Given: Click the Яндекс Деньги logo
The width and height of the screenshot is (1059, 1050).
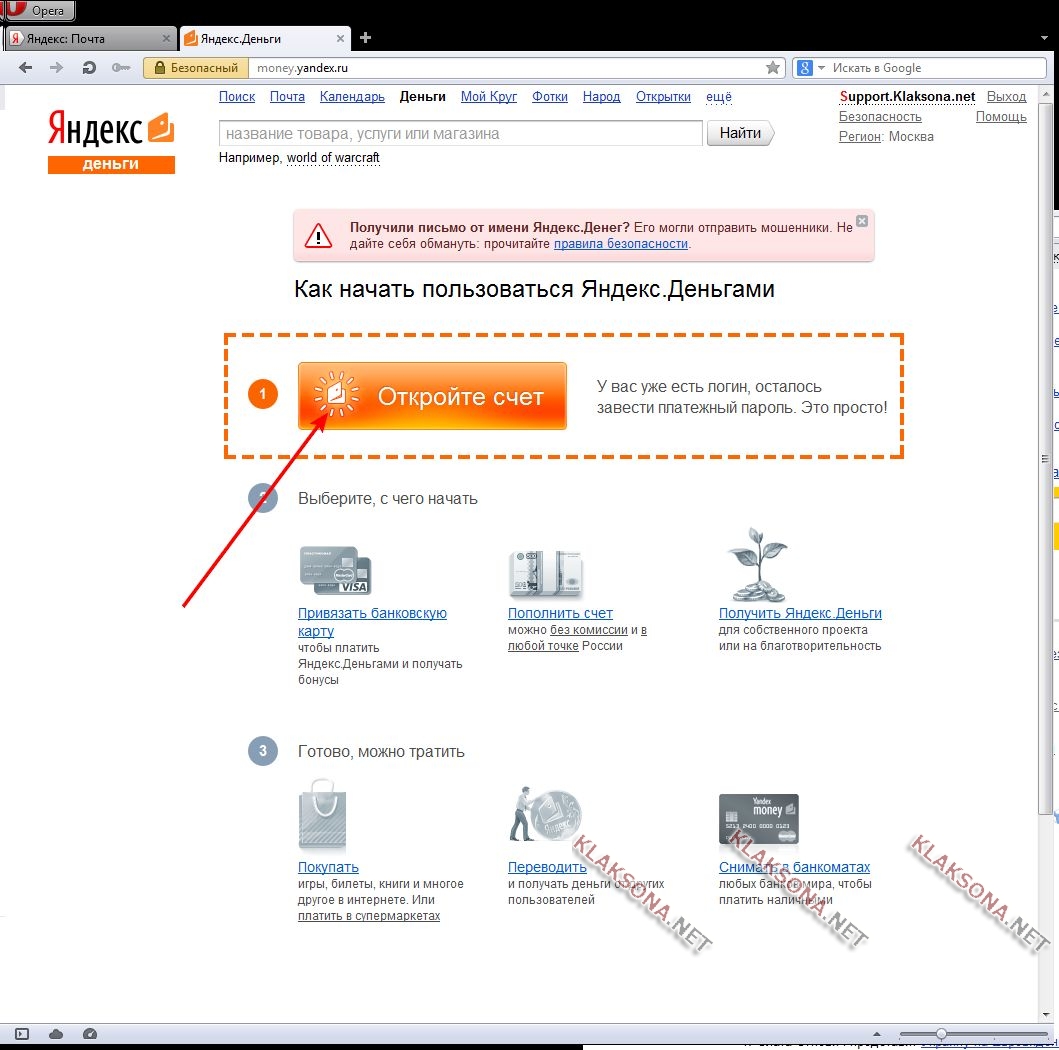Looking at the screenshot, I should [111, 140].
